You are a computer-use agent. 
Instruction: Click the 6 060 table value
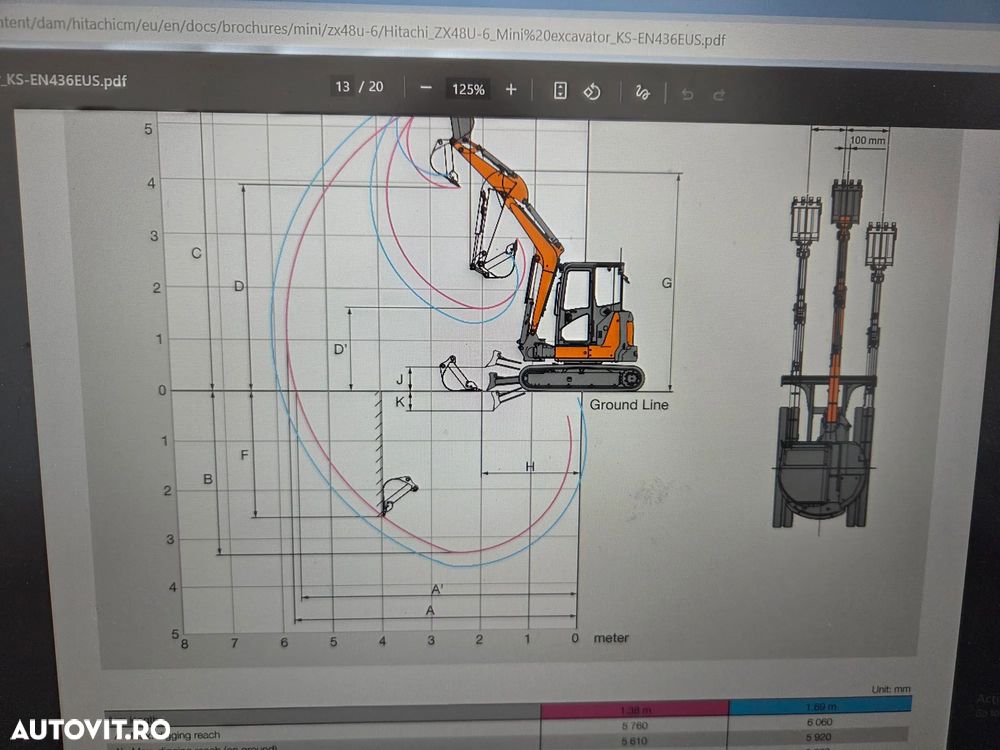click(820, 722)
